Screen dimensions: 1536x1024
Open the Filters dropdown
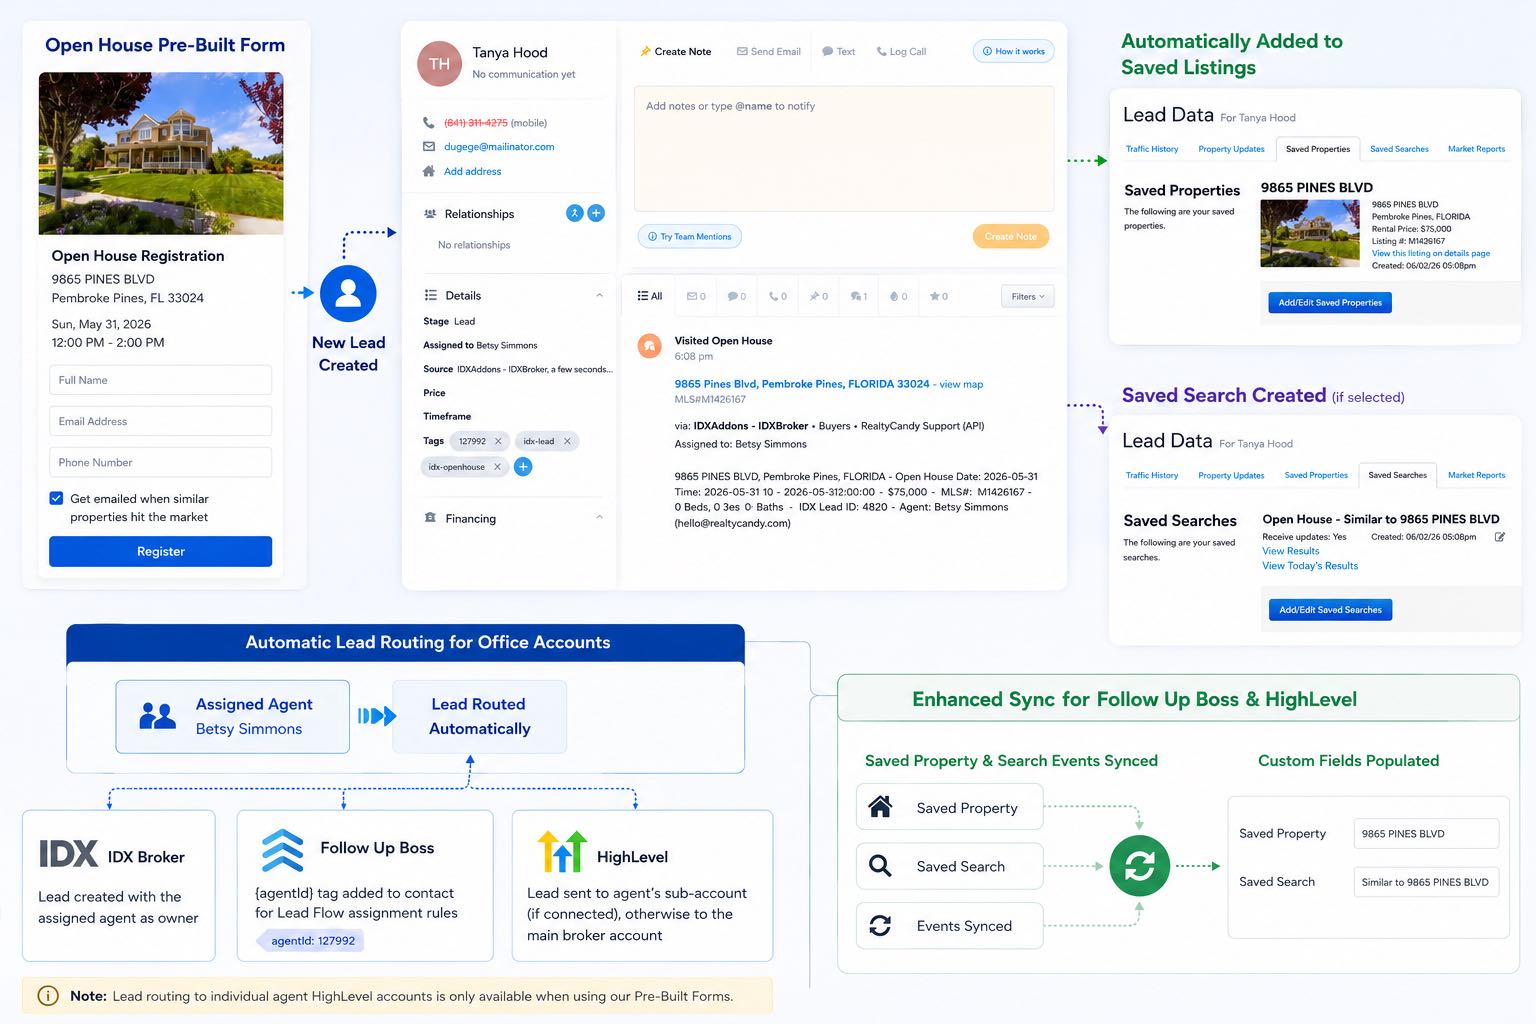coord(1028,297)
